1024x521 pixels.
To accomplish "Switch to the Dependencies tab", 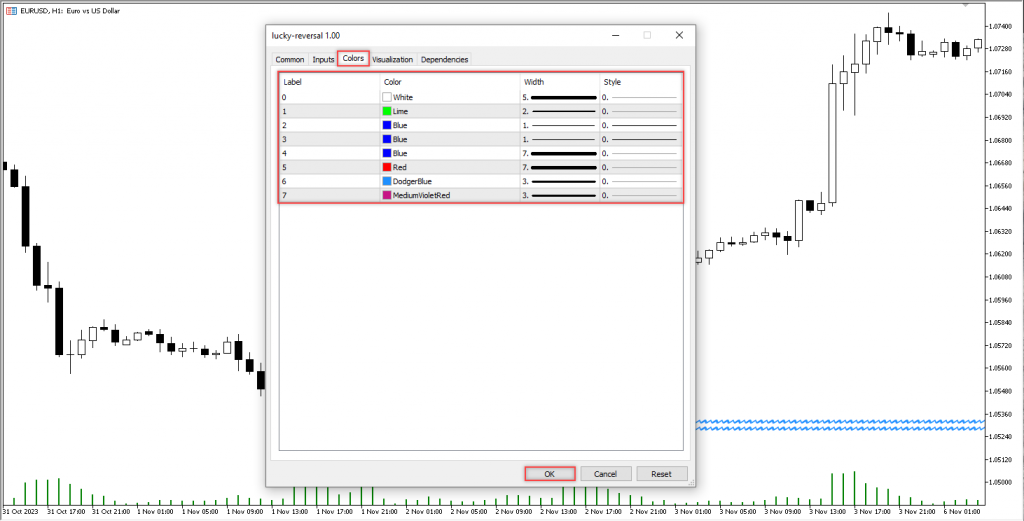I will pos(444,59).
